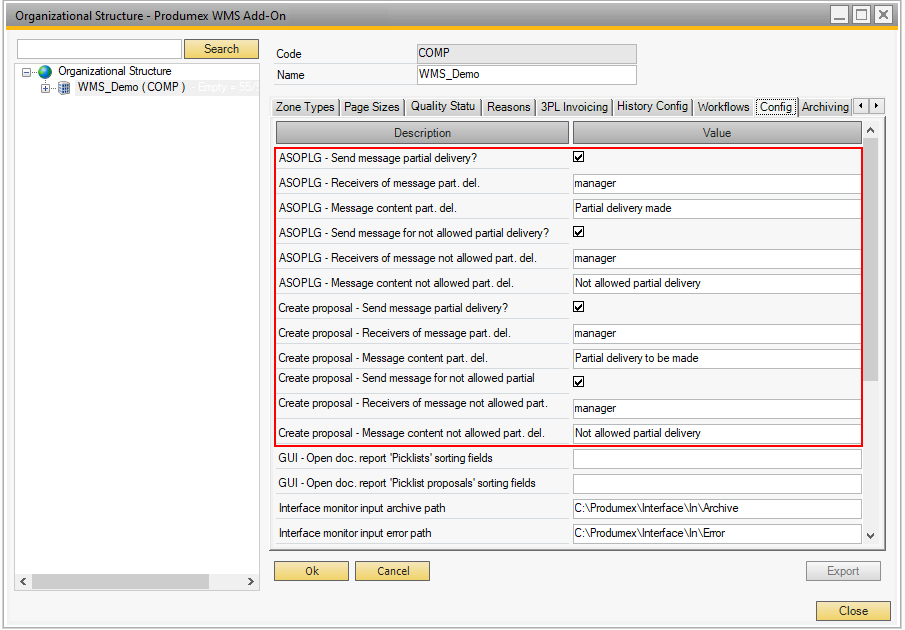This screenshot has width=905, height=630.
Task: Click the grid scrollbar down arrow
Action: (870, 536)
